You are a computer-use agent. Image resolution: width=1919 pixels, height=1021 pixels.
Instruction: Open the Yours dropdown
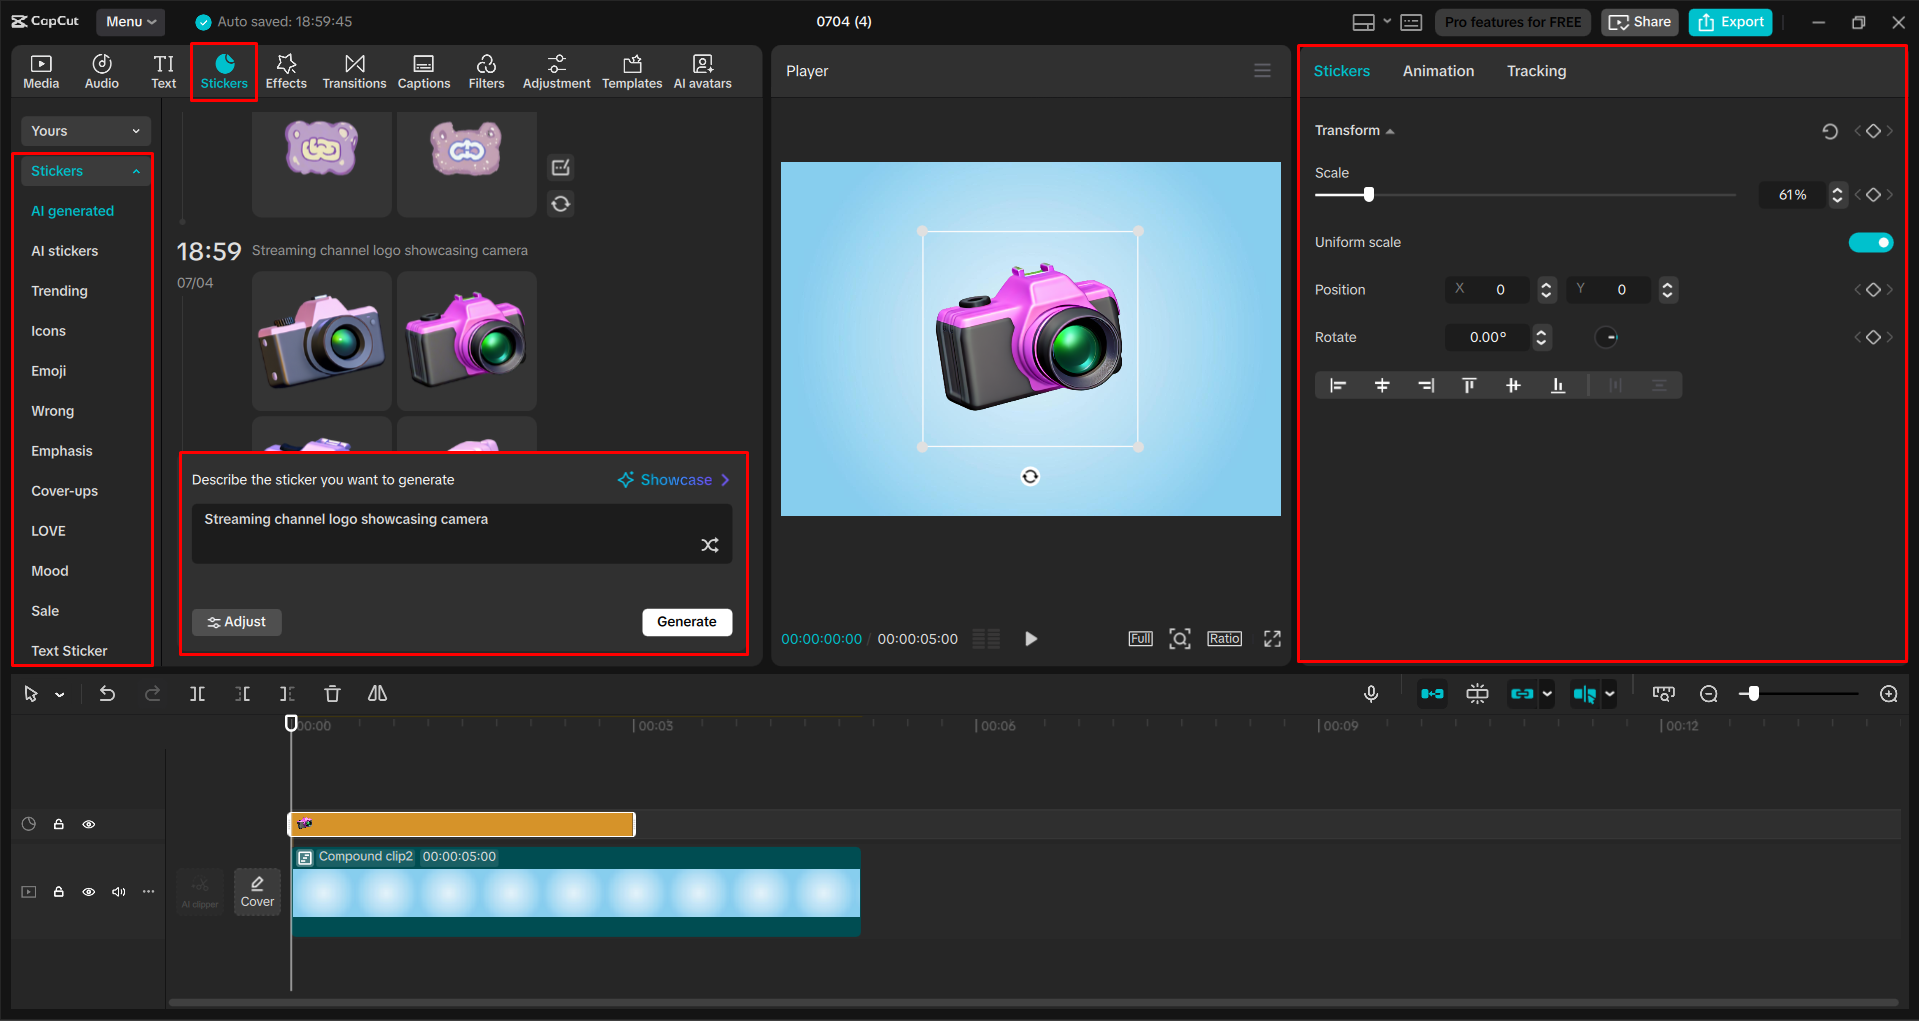[x=85, y=130]
